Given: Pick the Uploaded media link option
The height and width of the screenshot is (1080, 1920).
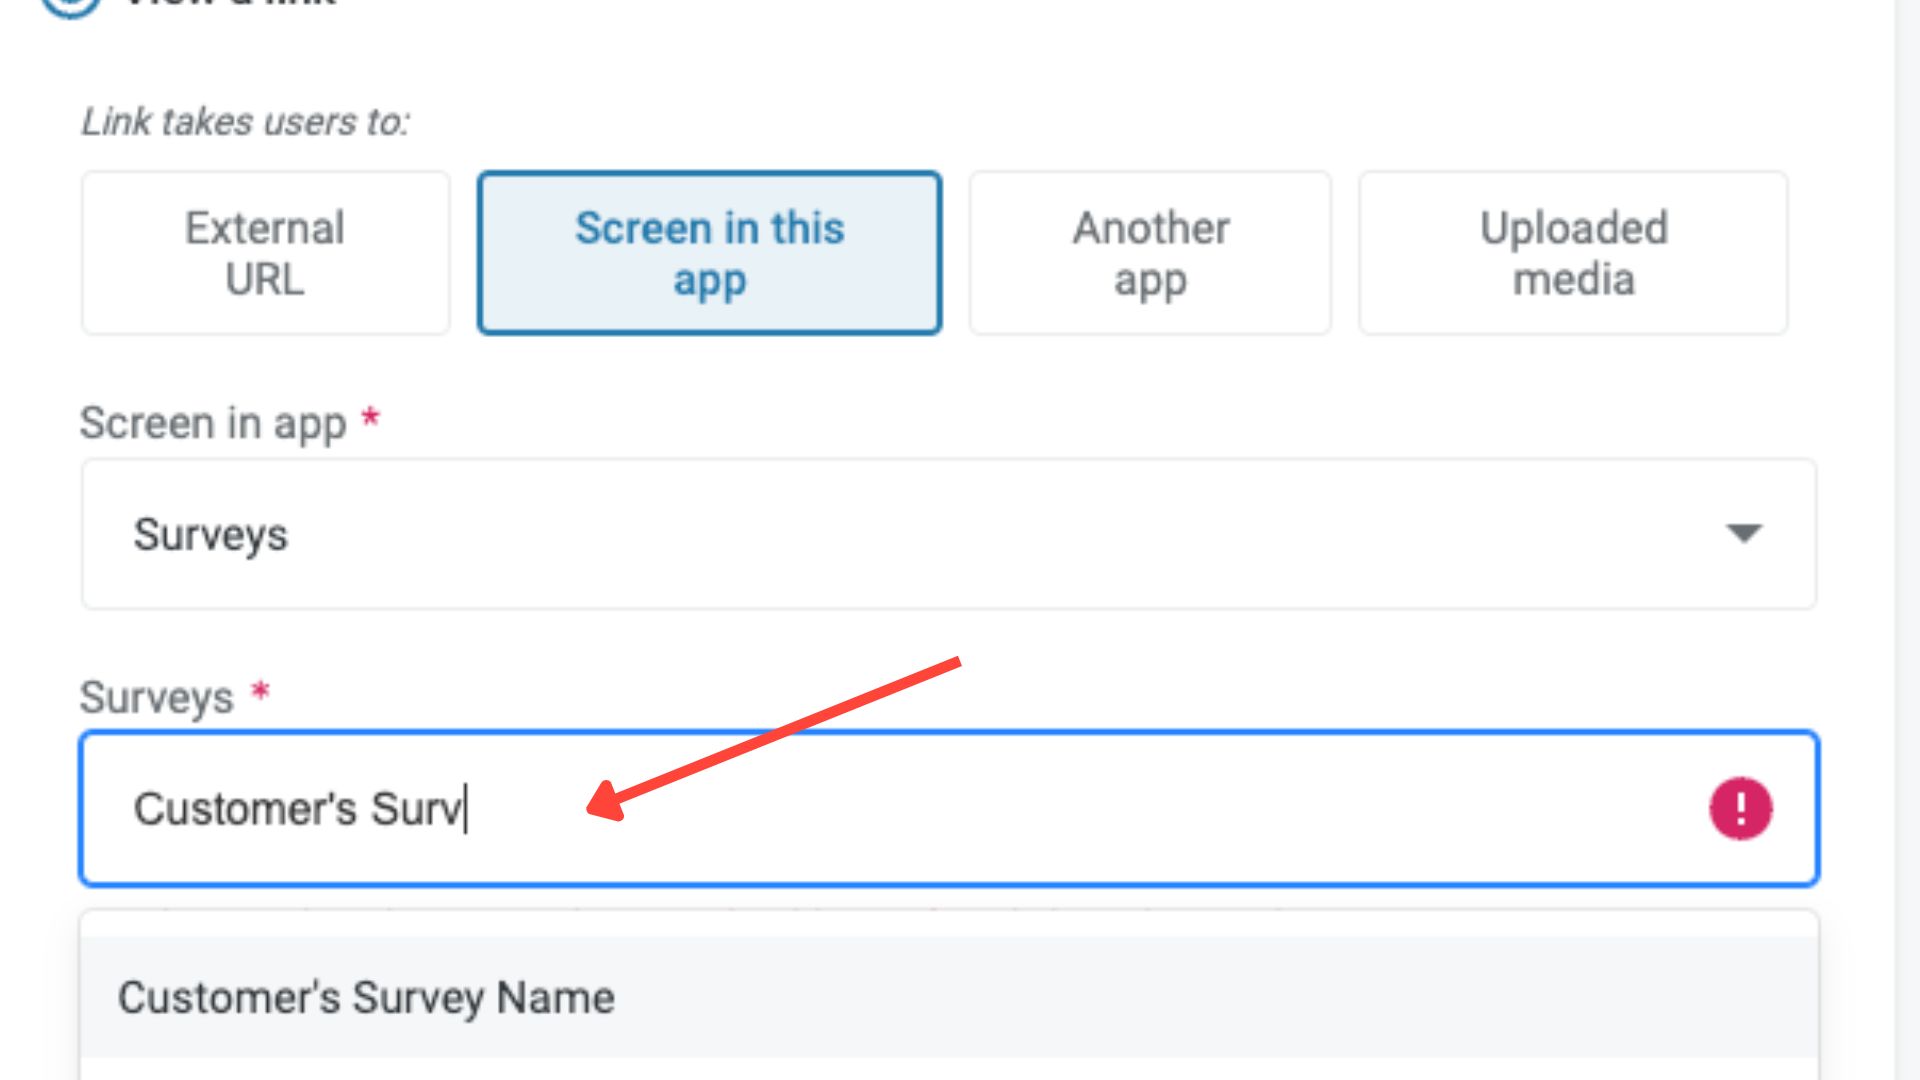Looking at the screenshot, I should [x=1572, y=253].
